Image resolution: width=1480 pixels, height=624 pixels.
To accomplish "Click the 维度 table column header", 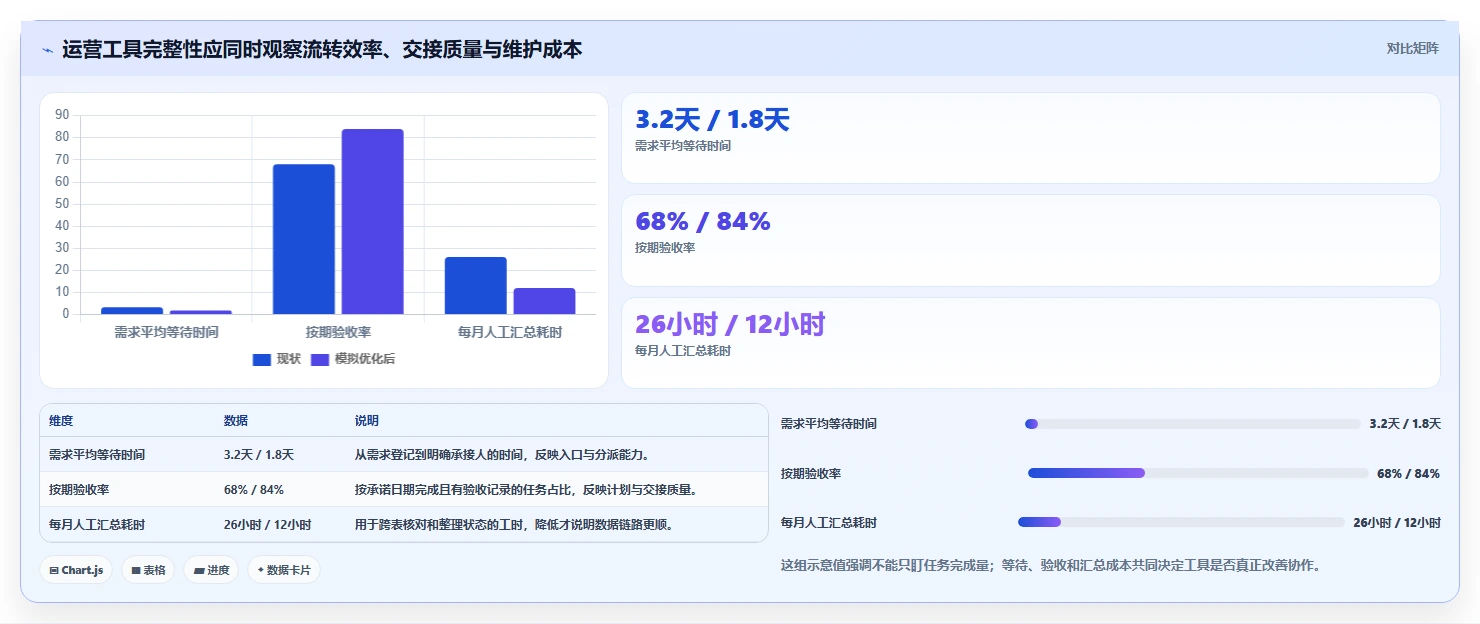I will pos(61,421).
